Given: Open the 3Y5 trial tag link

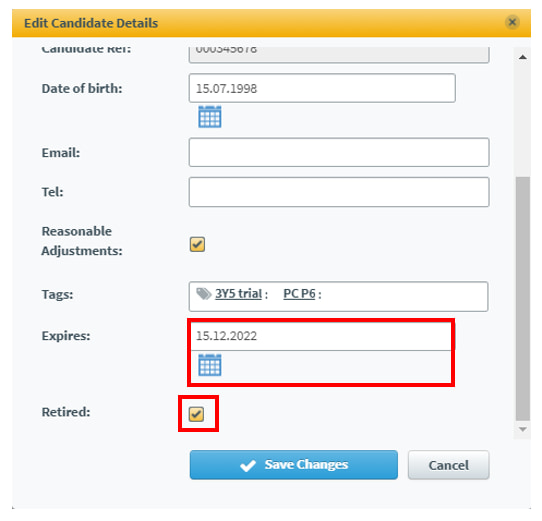Looking at the screenshot, I should click(x=238, y=294).
